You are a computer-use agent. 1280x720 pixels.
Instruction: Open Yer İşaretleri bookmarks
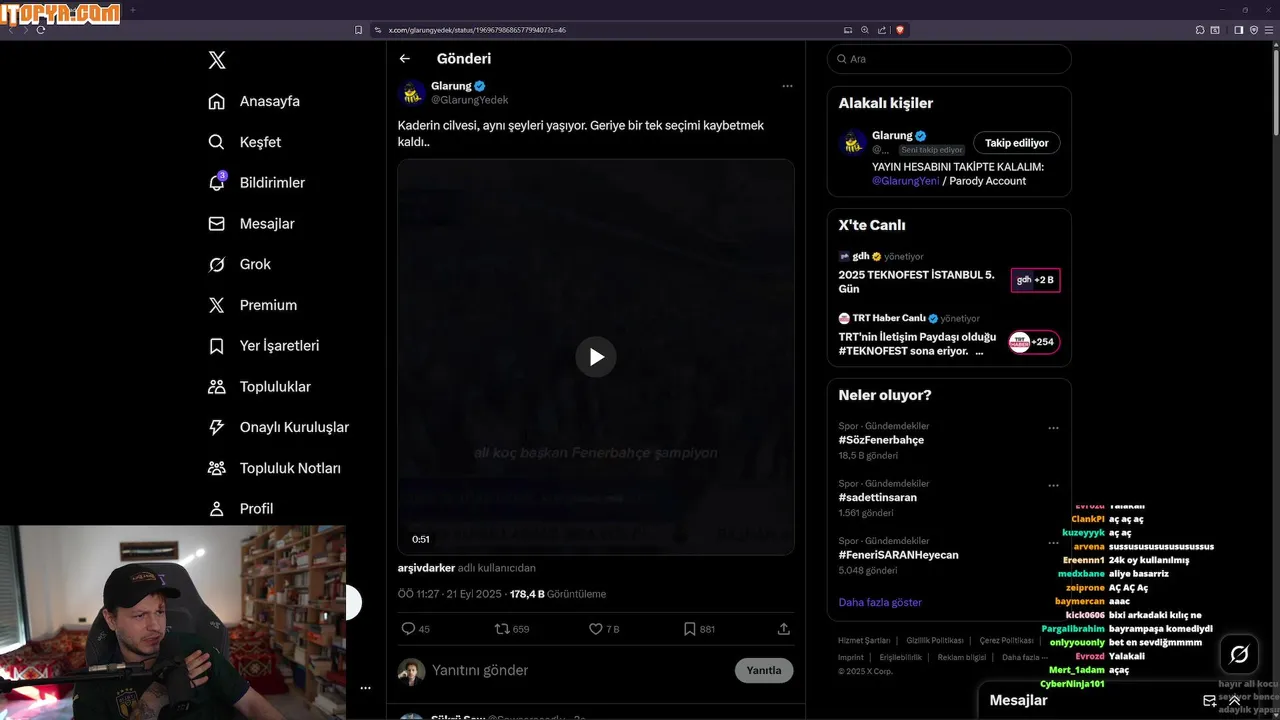coord(263,346)
